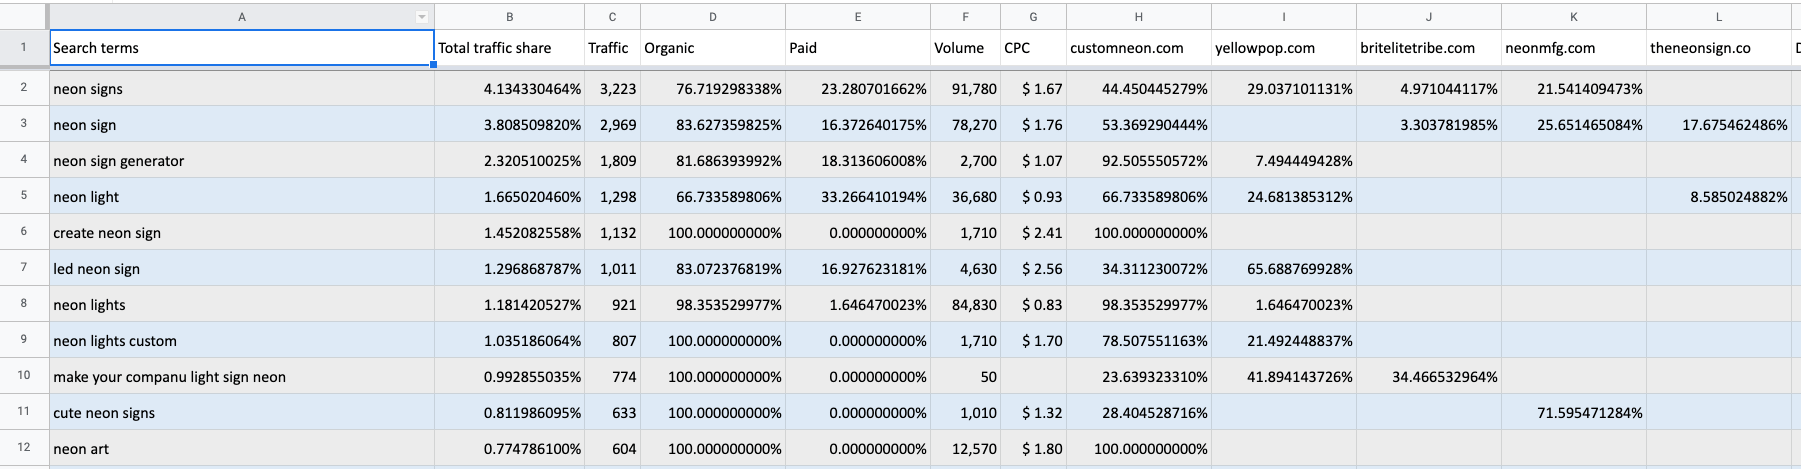The image size is (1801, 469).
Task: Click theneonsign.co value 8.585024882%
Action: tap(1719, 196)
